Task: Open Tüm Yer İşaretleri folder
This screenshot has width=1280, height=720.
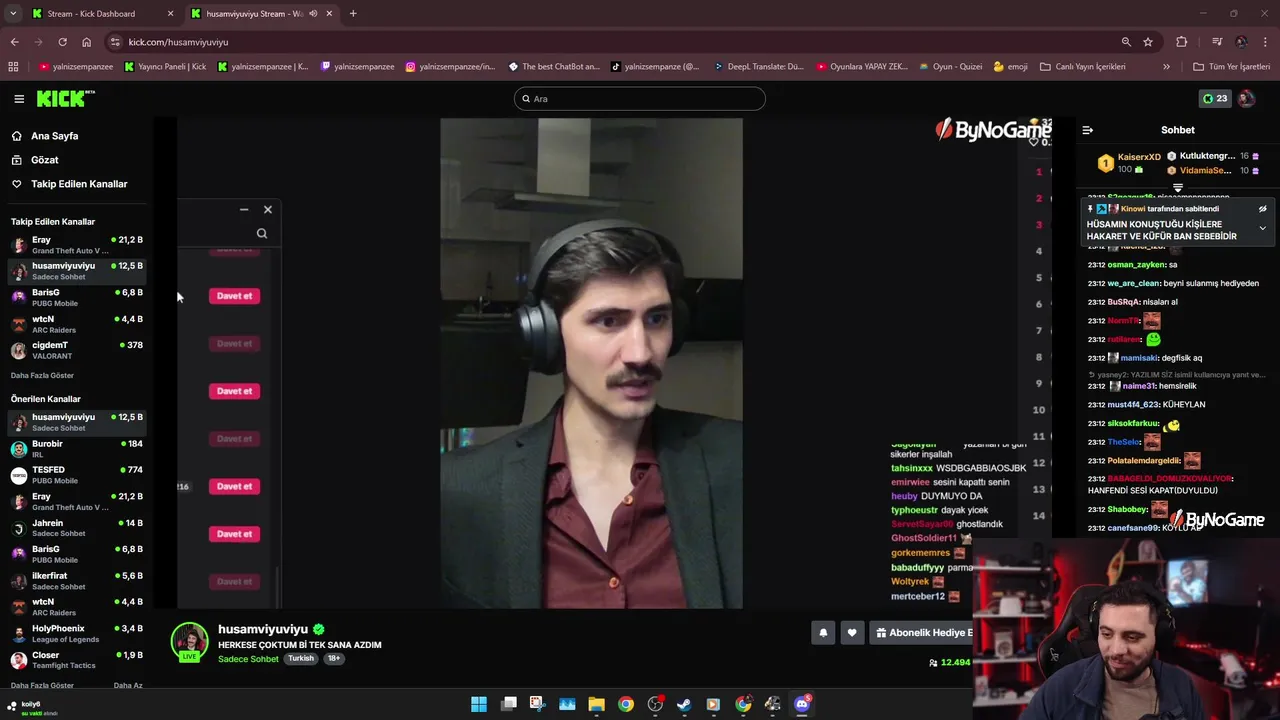Action: coord(1232,67)
